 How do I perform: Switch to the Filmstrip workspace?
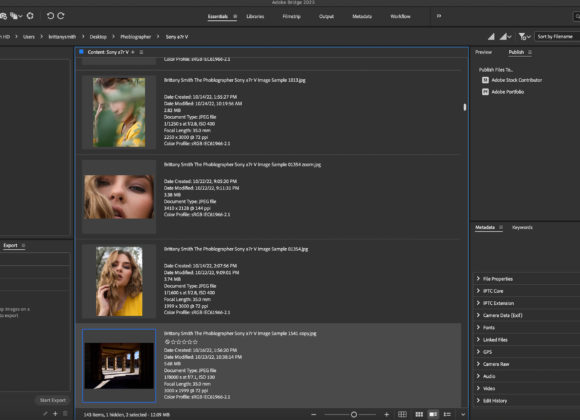(x=291, y=16)
